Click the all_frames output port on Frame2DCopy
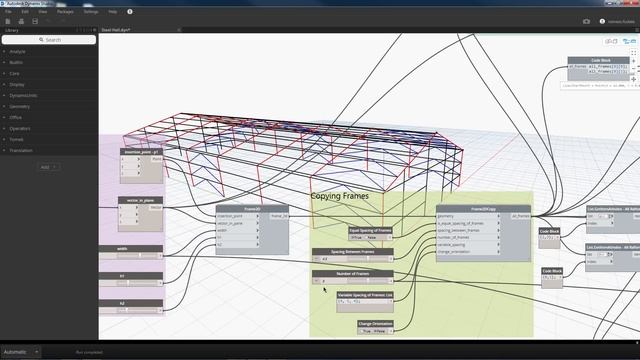640x360 pixels. 520,216
